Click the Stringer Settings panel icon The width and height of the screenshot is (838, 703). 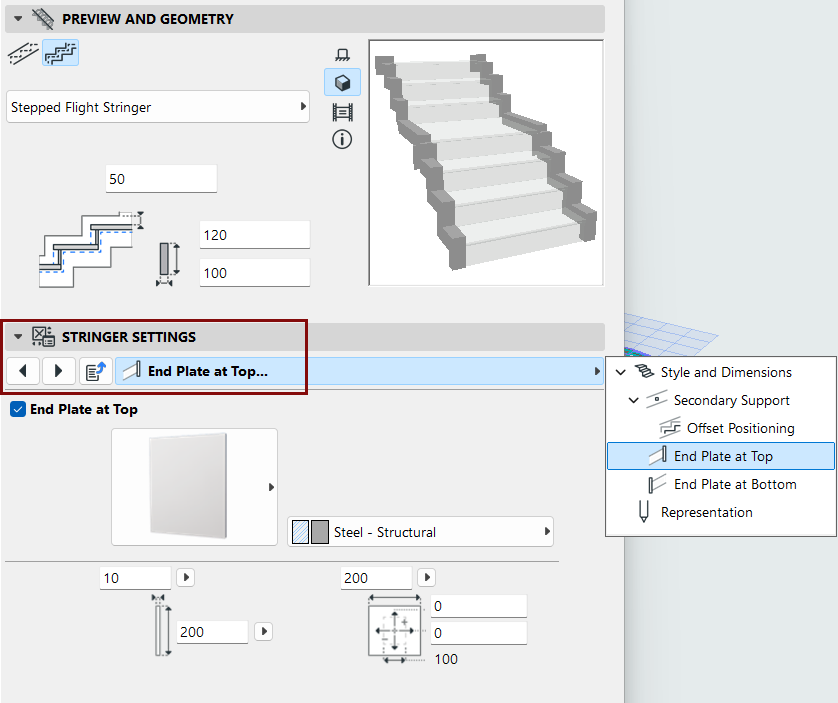(x=43, y=337)
